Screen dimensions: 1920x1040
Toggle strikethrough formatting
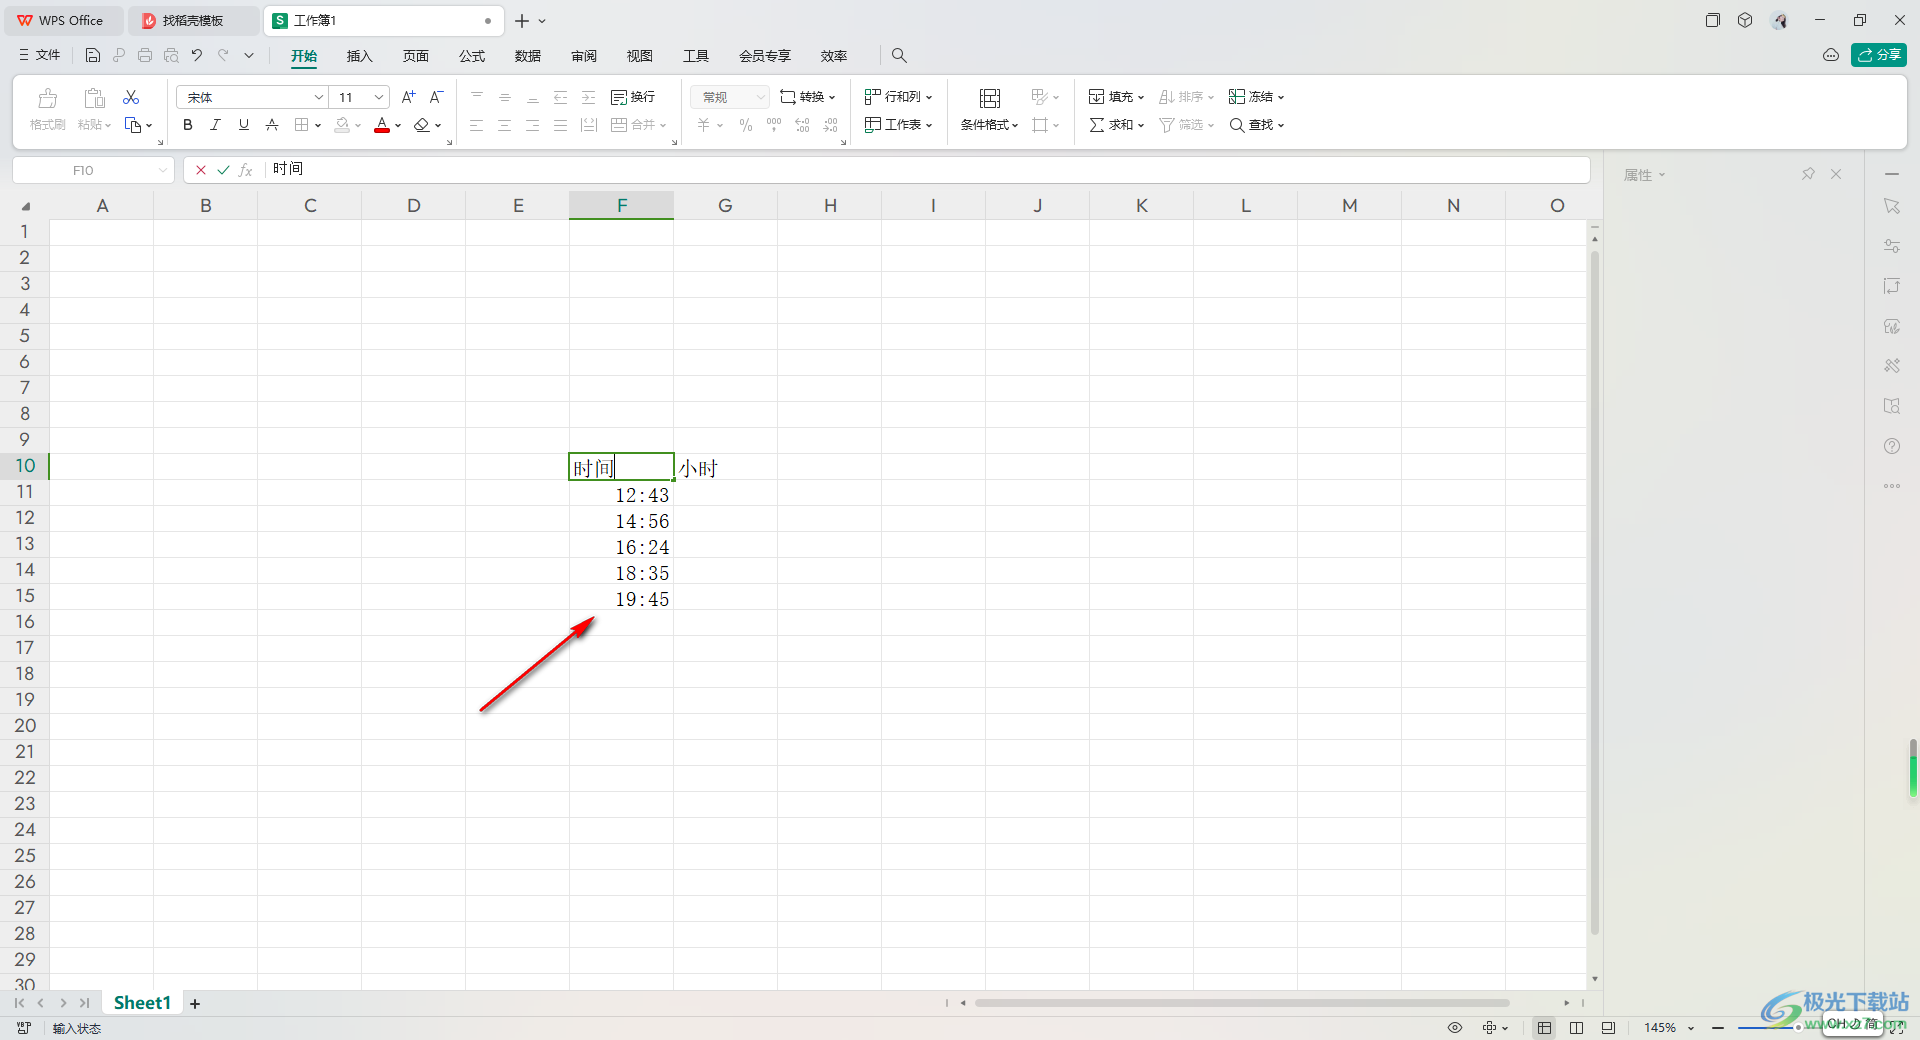271,125
